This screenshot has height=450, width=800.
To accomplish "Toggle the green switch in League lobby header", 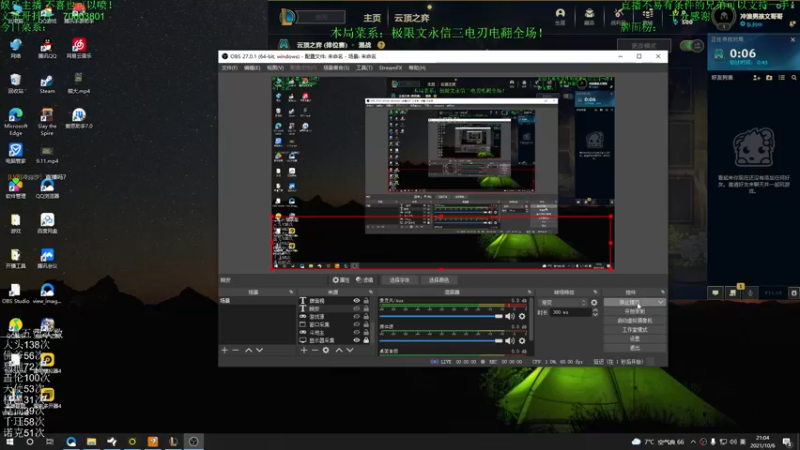I will tap(691, 46).
